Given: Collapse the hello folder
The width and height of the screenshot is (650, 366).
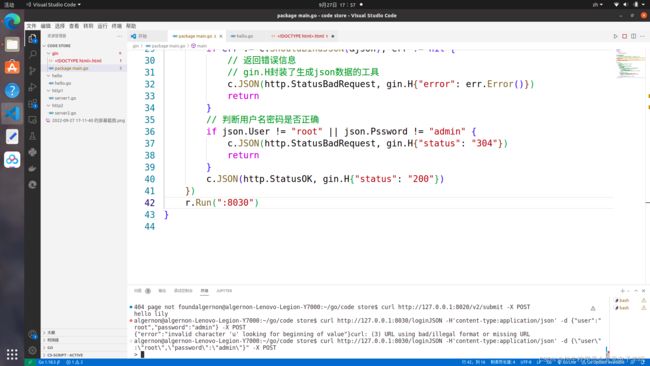Looking at the screenshot, I should click(57, 75).
